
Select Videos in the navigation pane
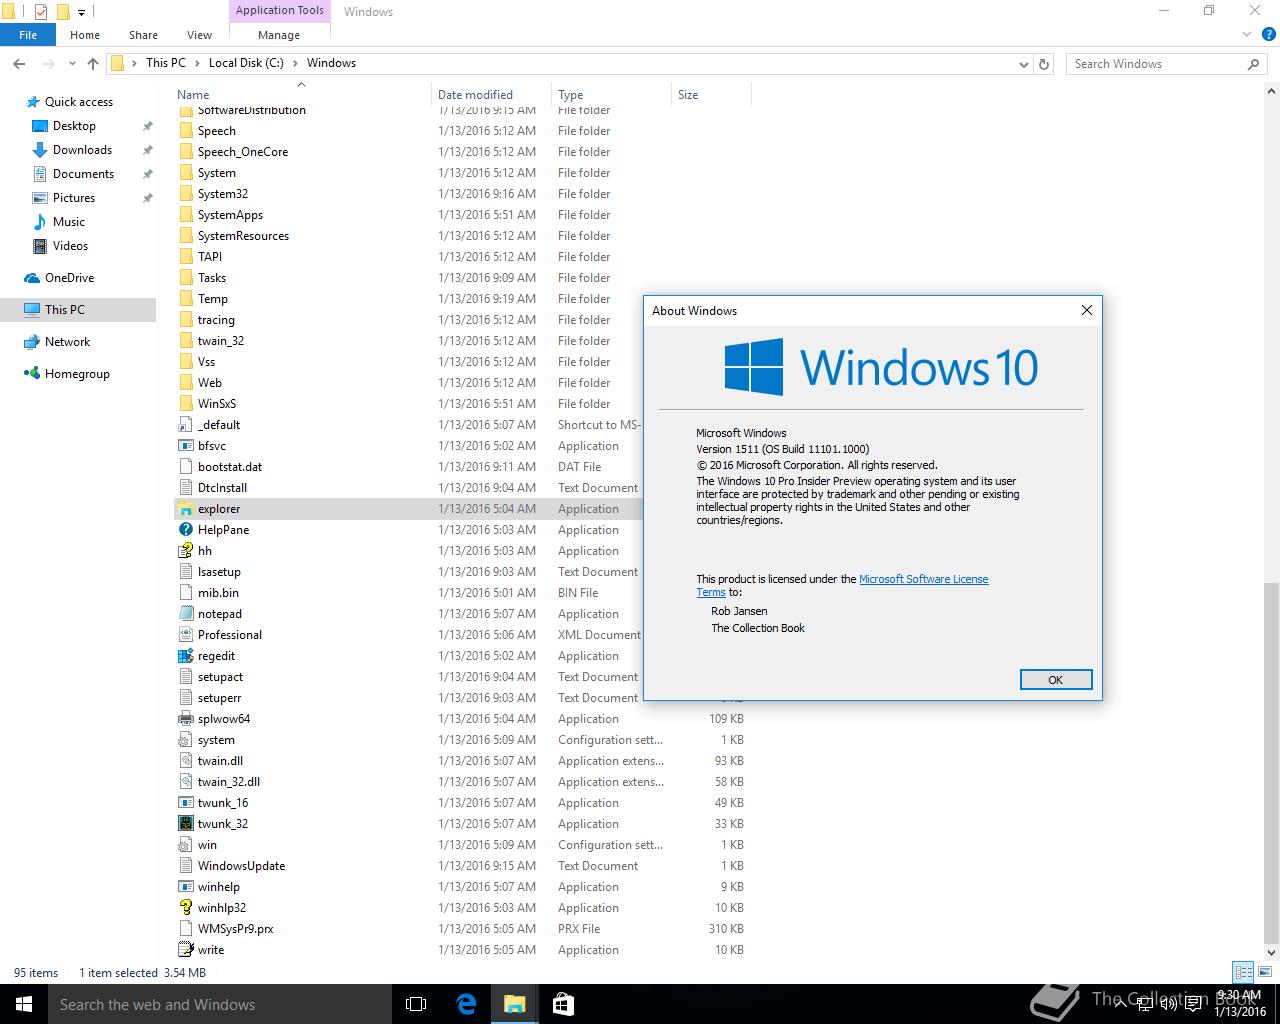click(70, 246)
